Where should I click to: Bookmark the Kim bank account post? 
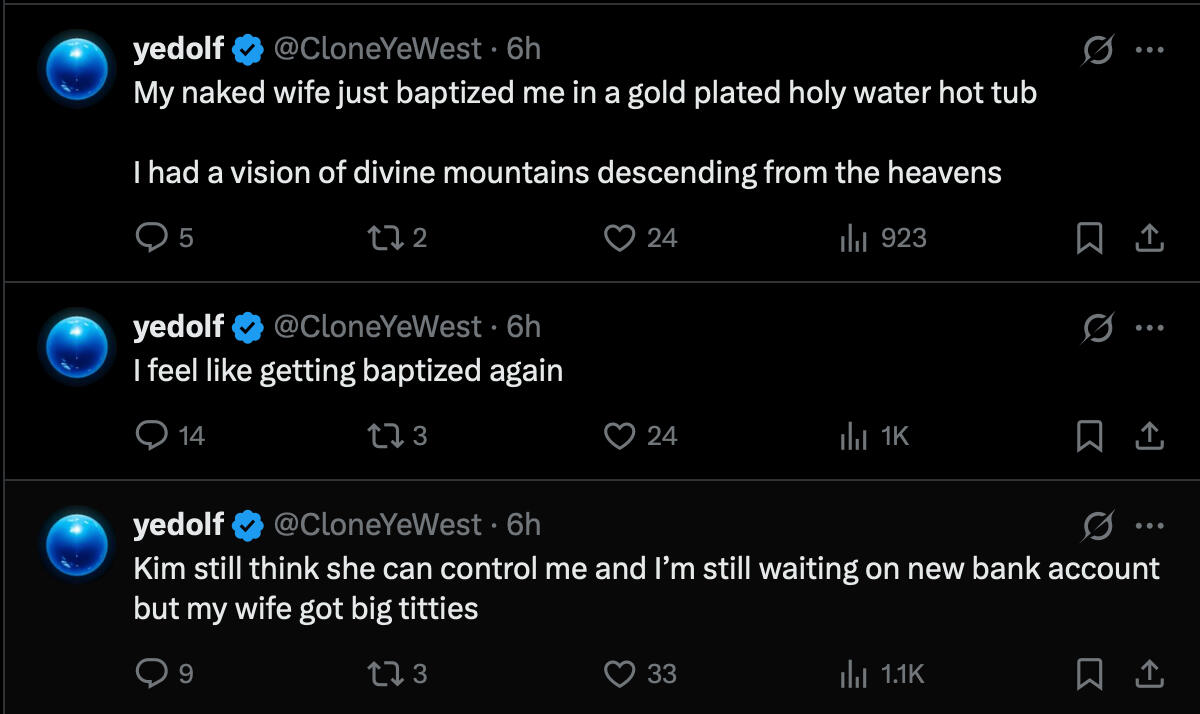pyautogui.click(x=1088, y=674)
